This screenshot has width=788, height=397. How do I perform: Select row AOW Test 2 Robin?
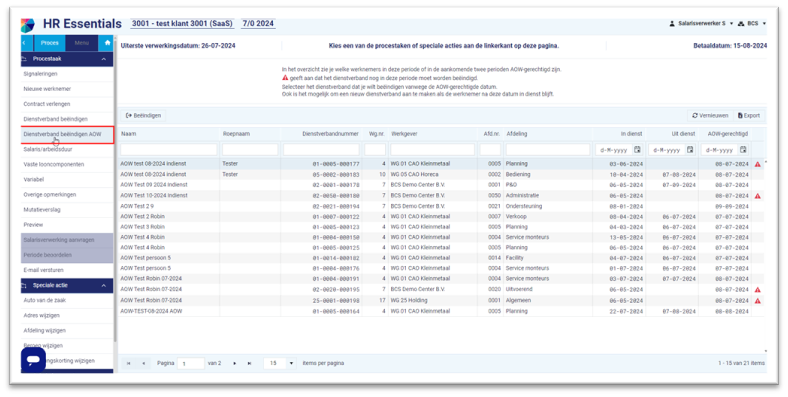pyautogui.click(x=441, y=217)
